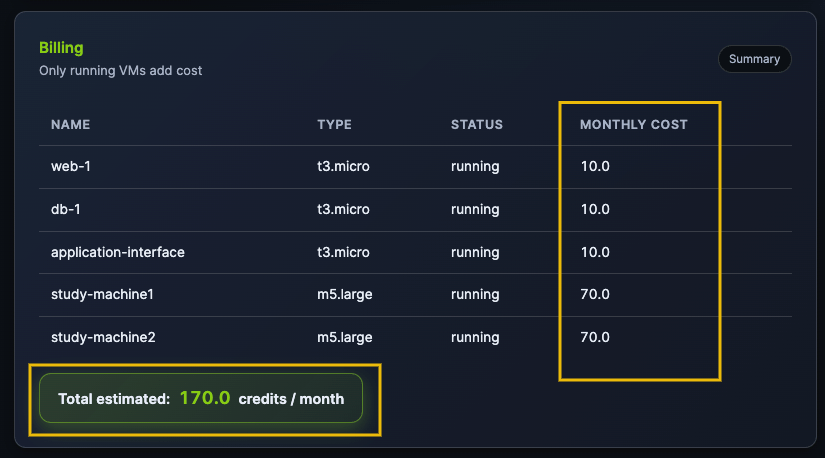Screen dimensions: 825x458
Task: Select the study-machine1 VM name
Action: click(103, 295)
